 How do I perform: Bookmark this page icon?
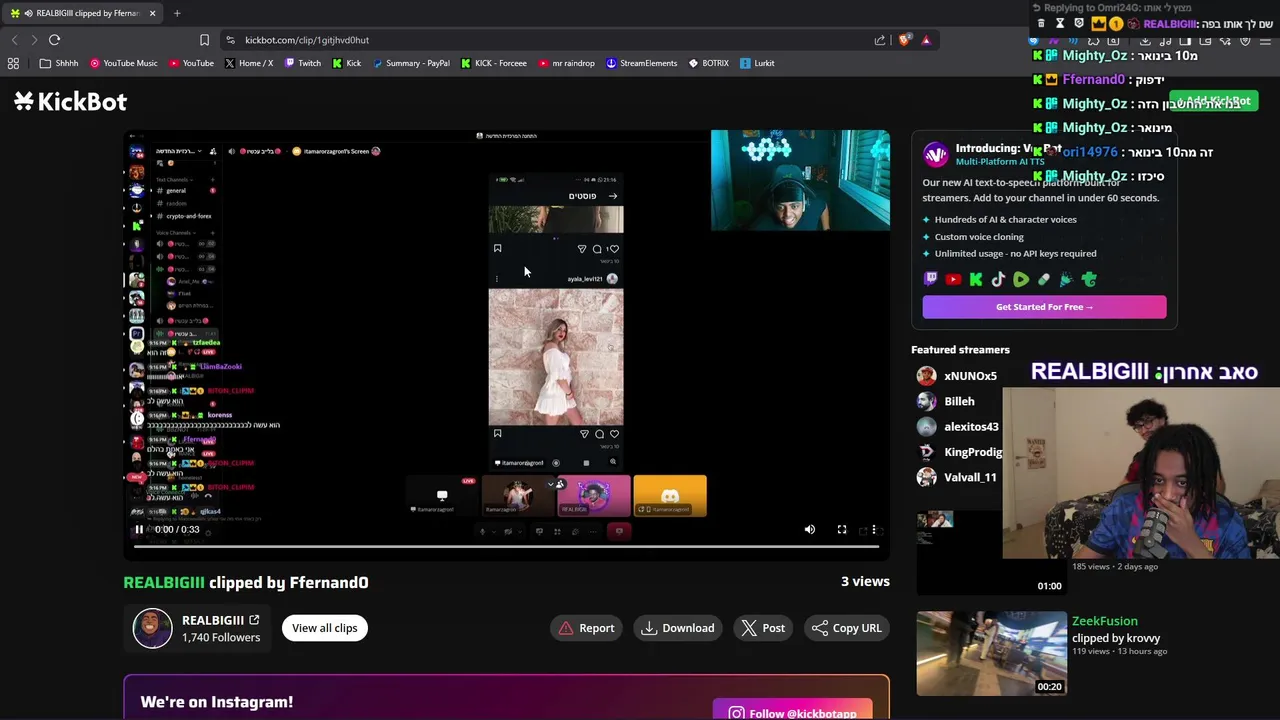point(204,40)
